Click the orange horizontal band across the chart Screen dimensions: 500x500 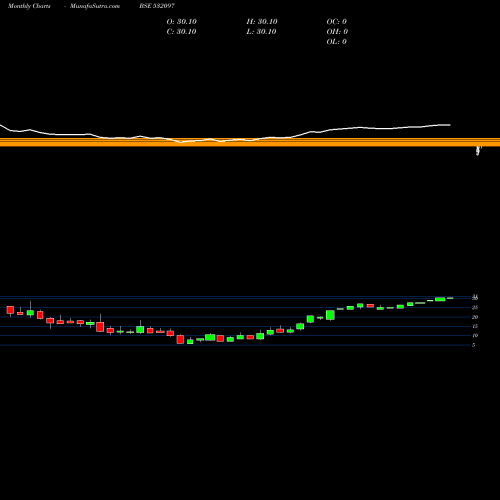coord(250,142)
